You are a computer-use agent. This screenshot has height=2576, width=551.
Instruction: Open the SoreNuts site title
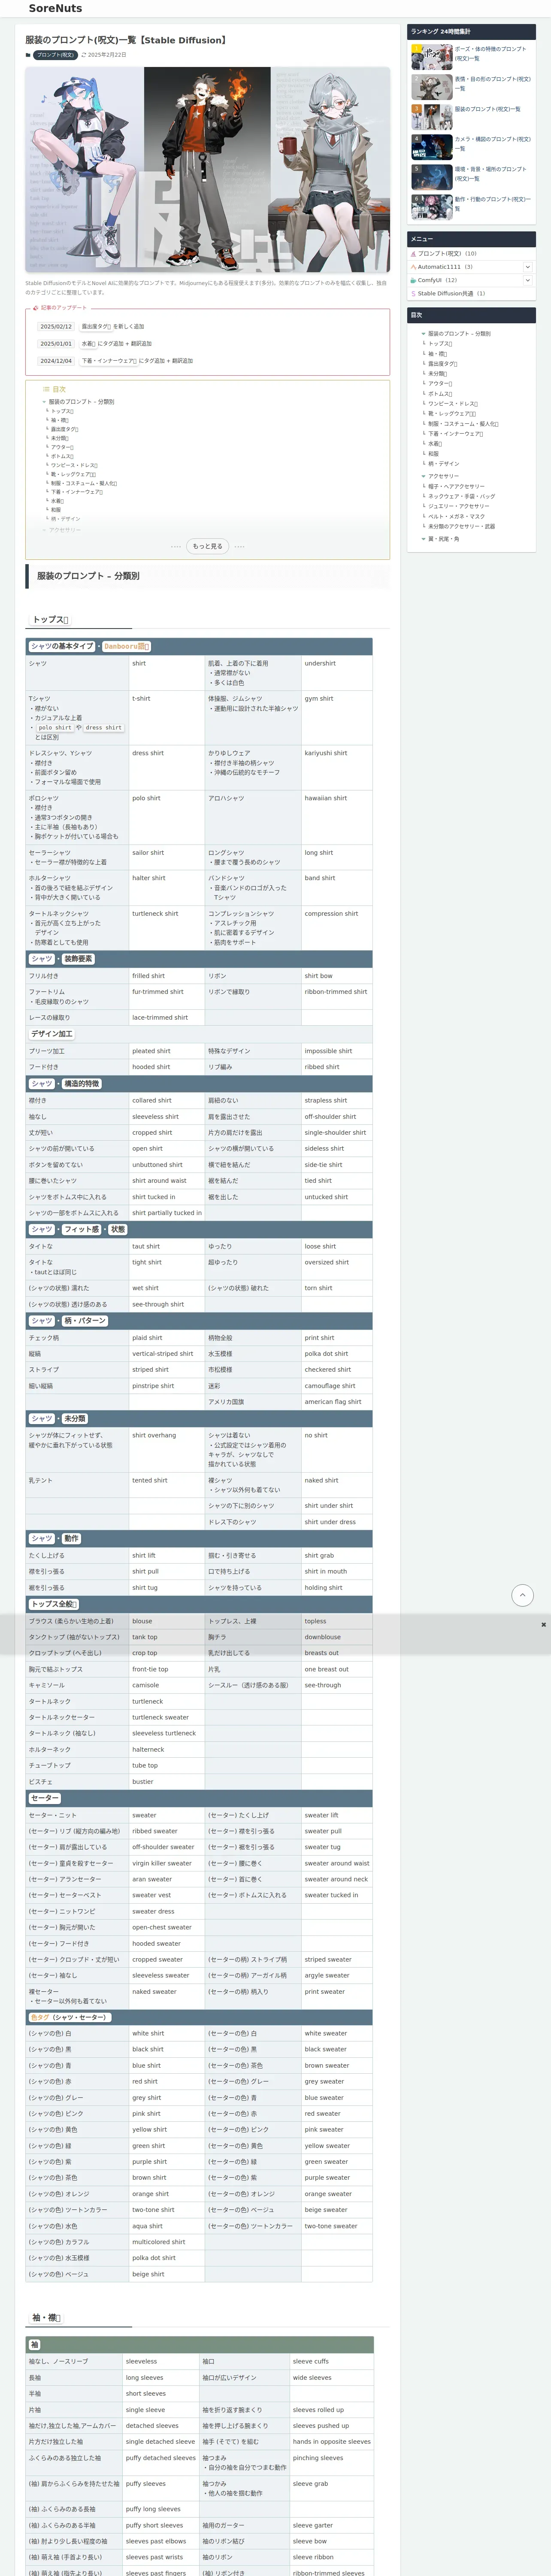click(x=55, y=8)
